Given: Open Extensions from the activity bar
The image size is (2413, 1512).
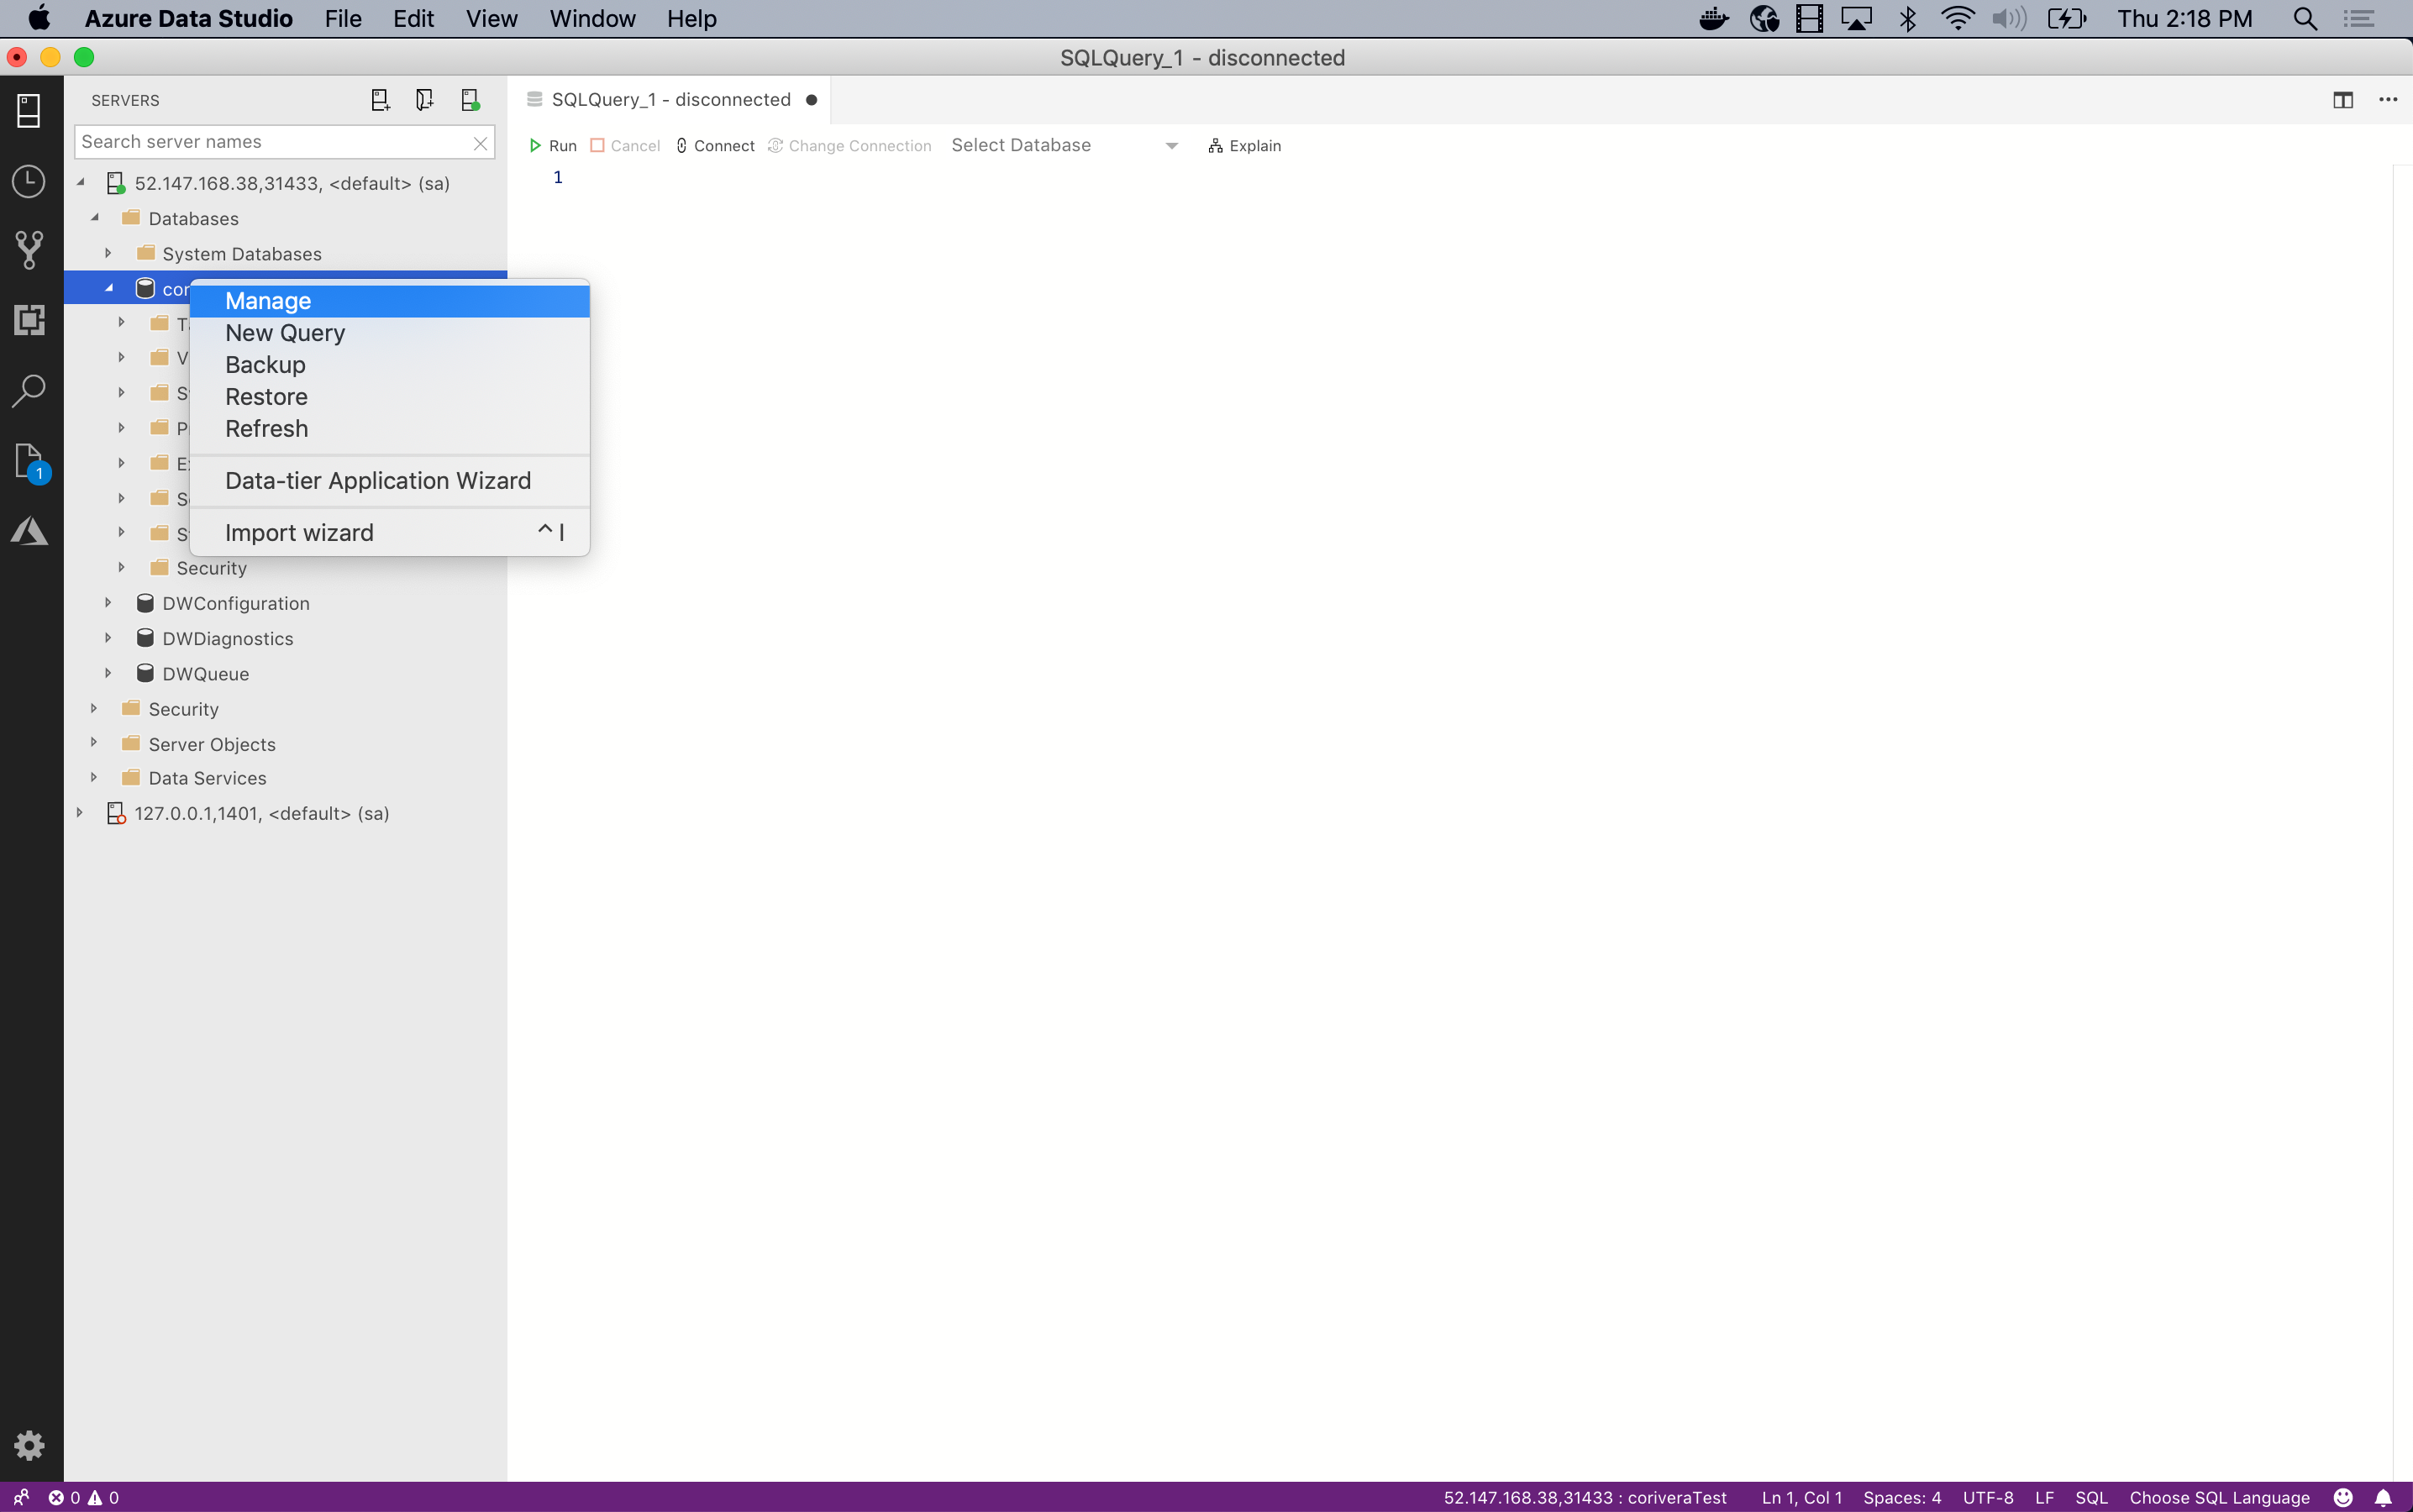Looking at the screenshot, I should pos(29,320).
